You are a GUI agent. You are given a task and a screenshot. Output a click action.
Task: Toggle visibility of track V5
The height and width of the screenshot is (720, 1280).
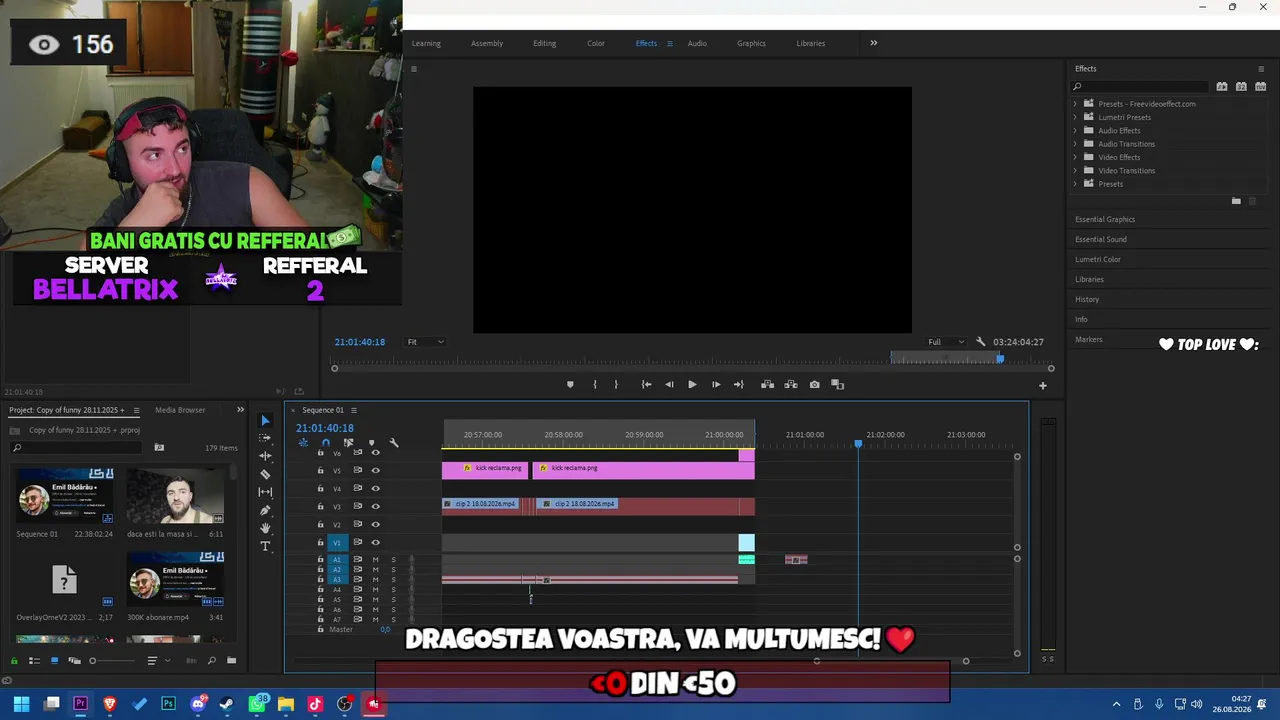tap(375, 471)
